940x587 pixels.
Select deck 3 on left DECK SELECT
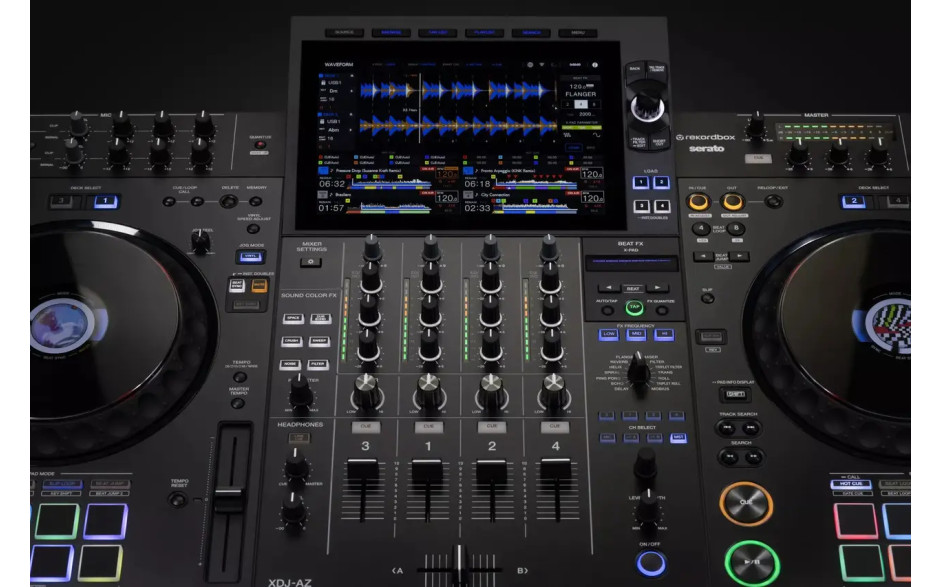(62, 201)
